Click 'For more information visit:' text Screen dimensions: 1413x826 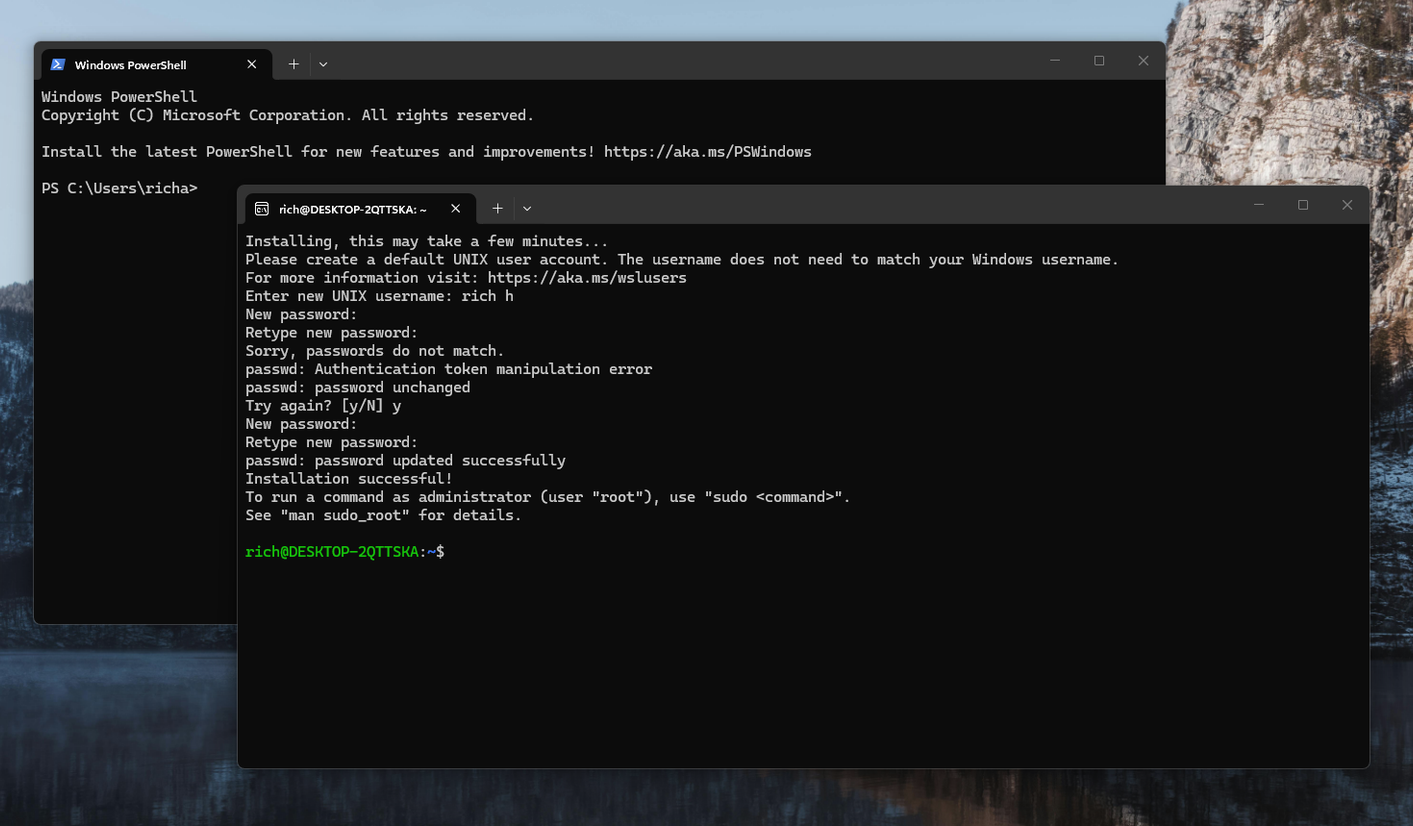[362, 278]
